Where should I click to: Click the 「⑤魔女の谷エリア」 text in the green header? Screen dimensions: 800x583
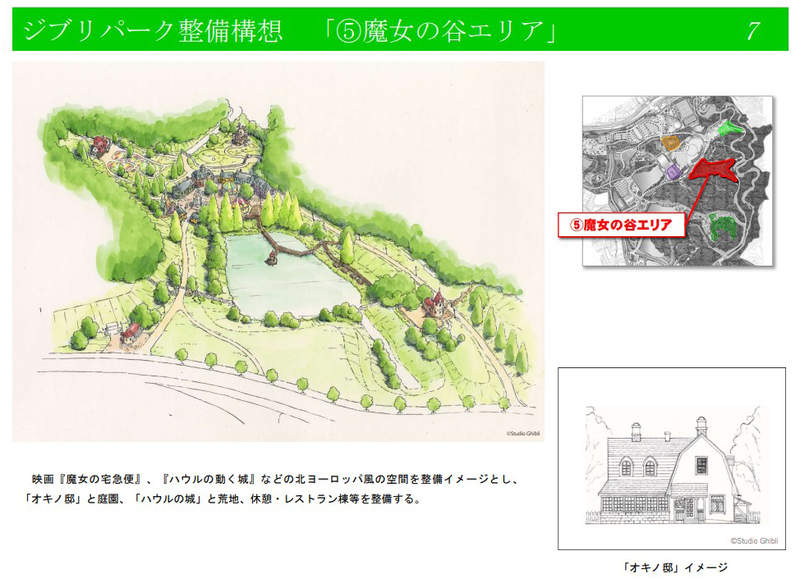point(441,31)
